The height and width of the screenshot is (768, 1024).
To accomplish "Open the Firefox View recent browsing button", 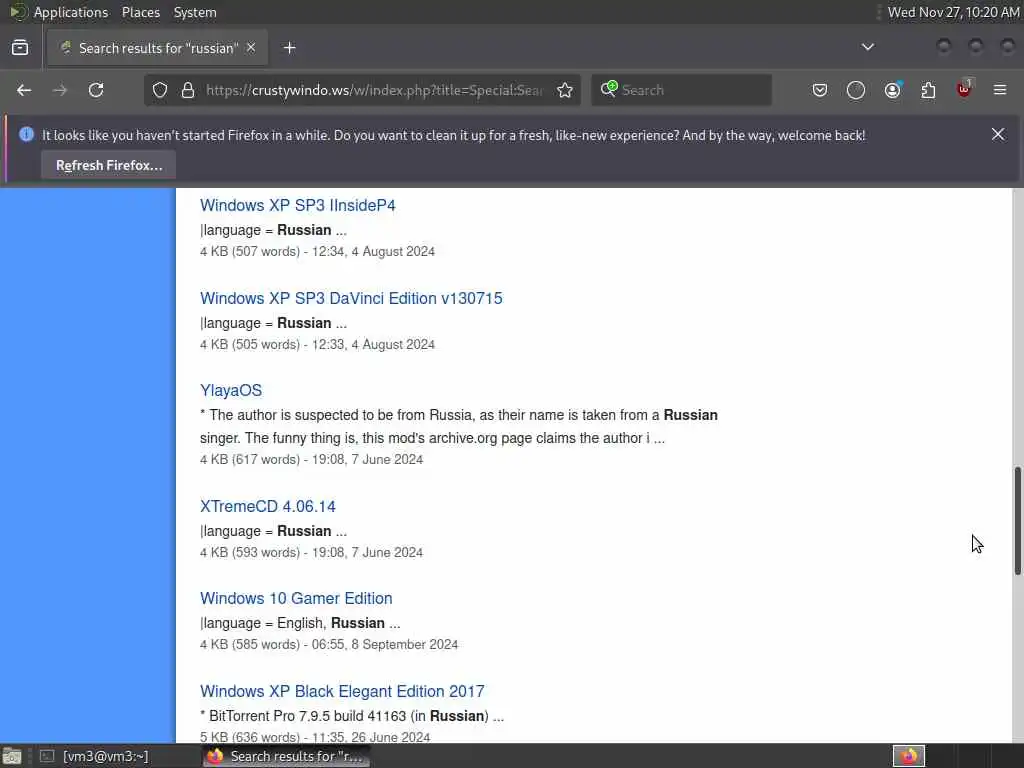I will (x=20, y=48).
